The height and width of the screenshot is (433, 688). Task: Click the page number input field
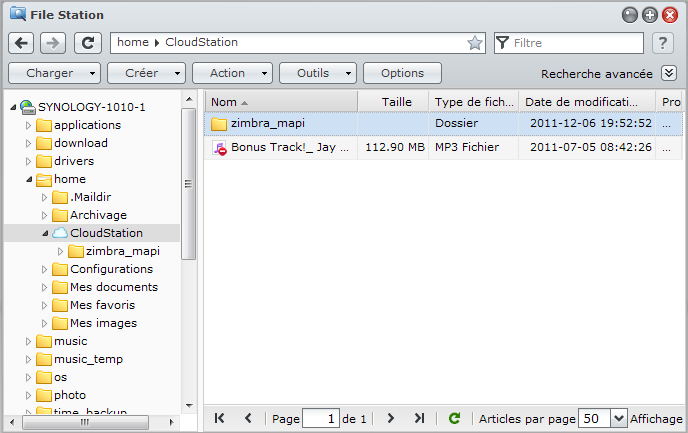pyautogui.click(x=321, y=419)
